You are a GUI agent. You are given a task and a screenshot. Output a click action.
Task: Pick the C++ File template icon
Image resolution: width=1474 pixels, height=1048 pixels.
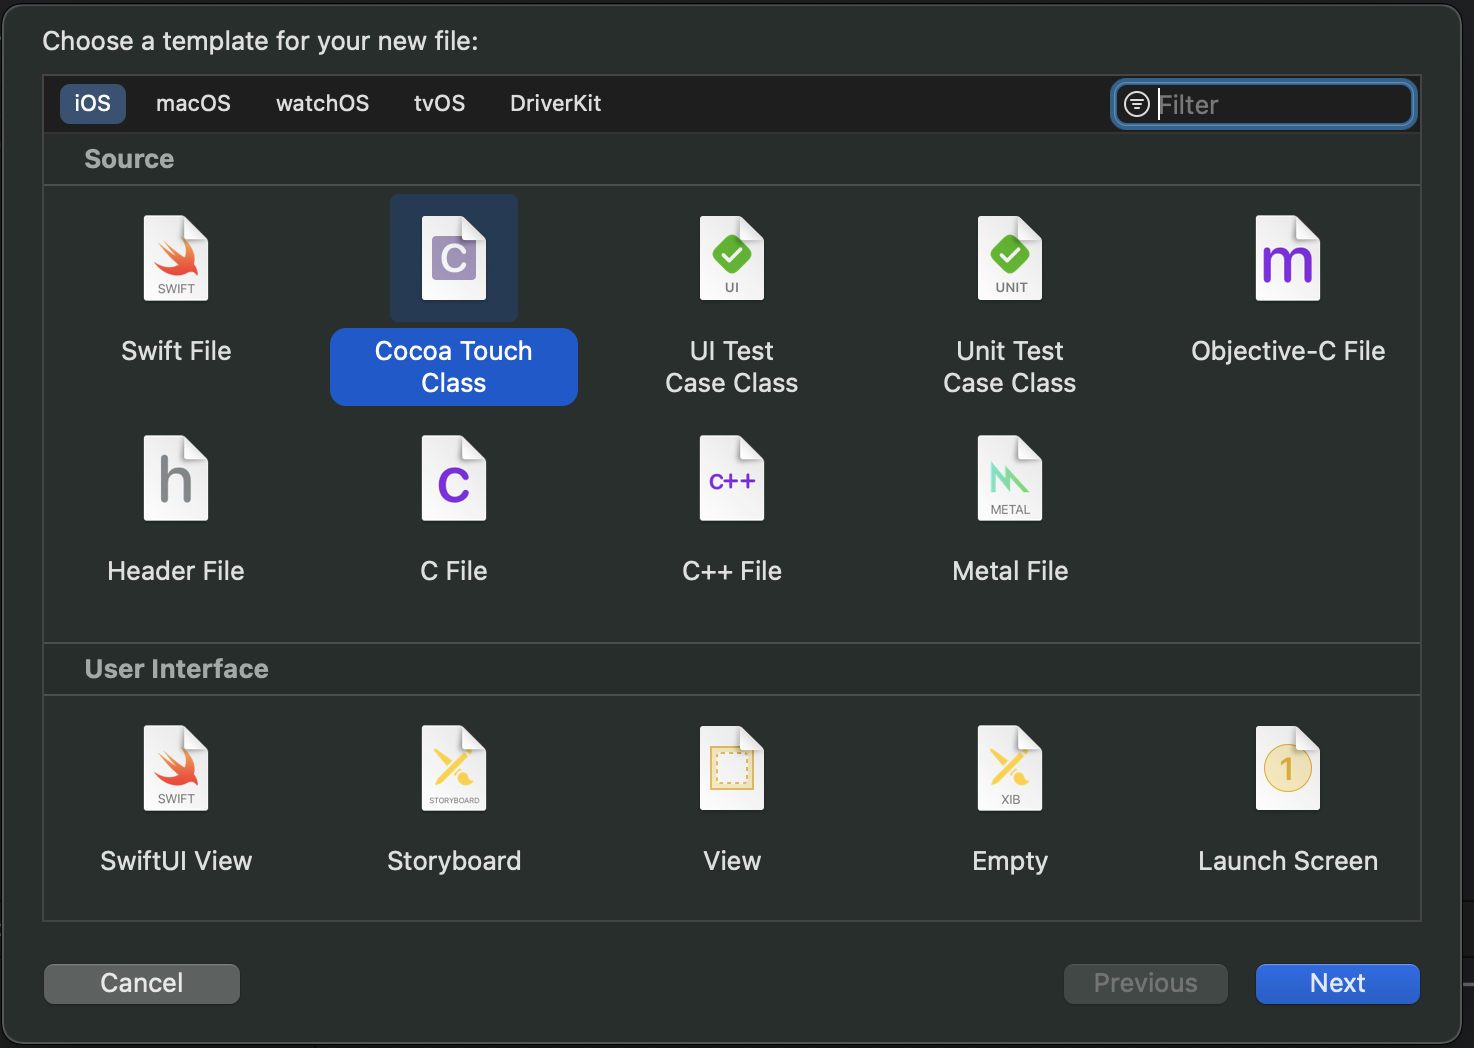click(x=732, y=478)
